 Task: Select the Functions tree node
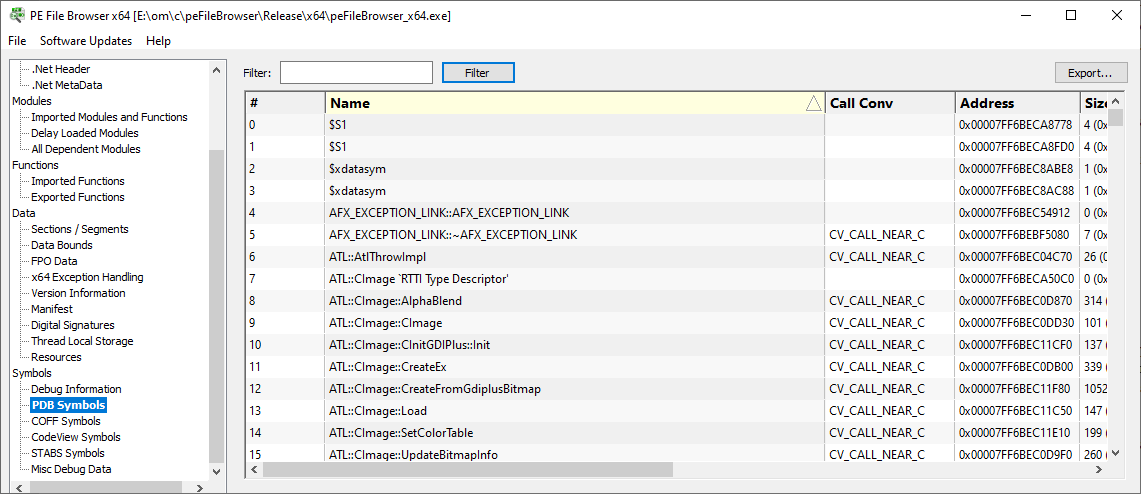click(x=36, y=165)
